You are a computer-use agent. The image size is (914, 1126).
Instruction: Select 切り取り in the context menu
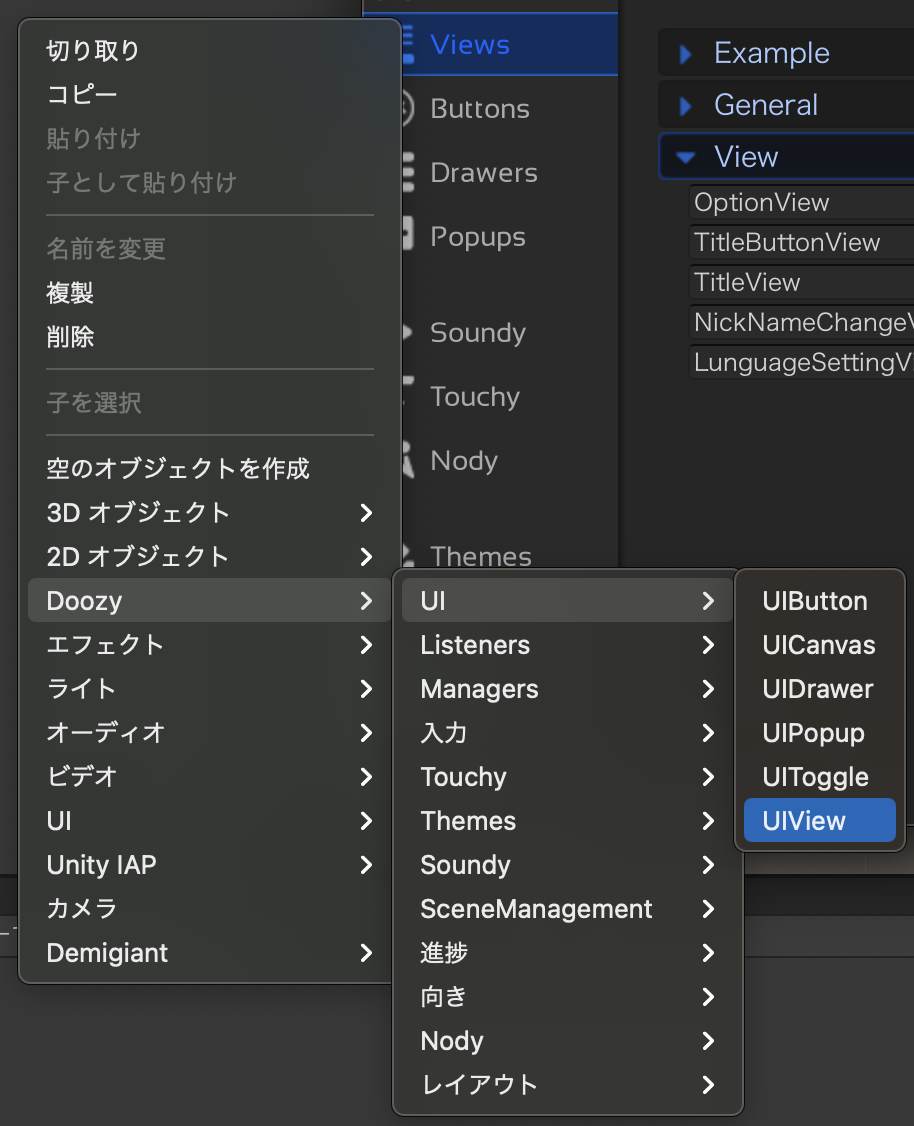pyautogui.click(x=209, y=50)
